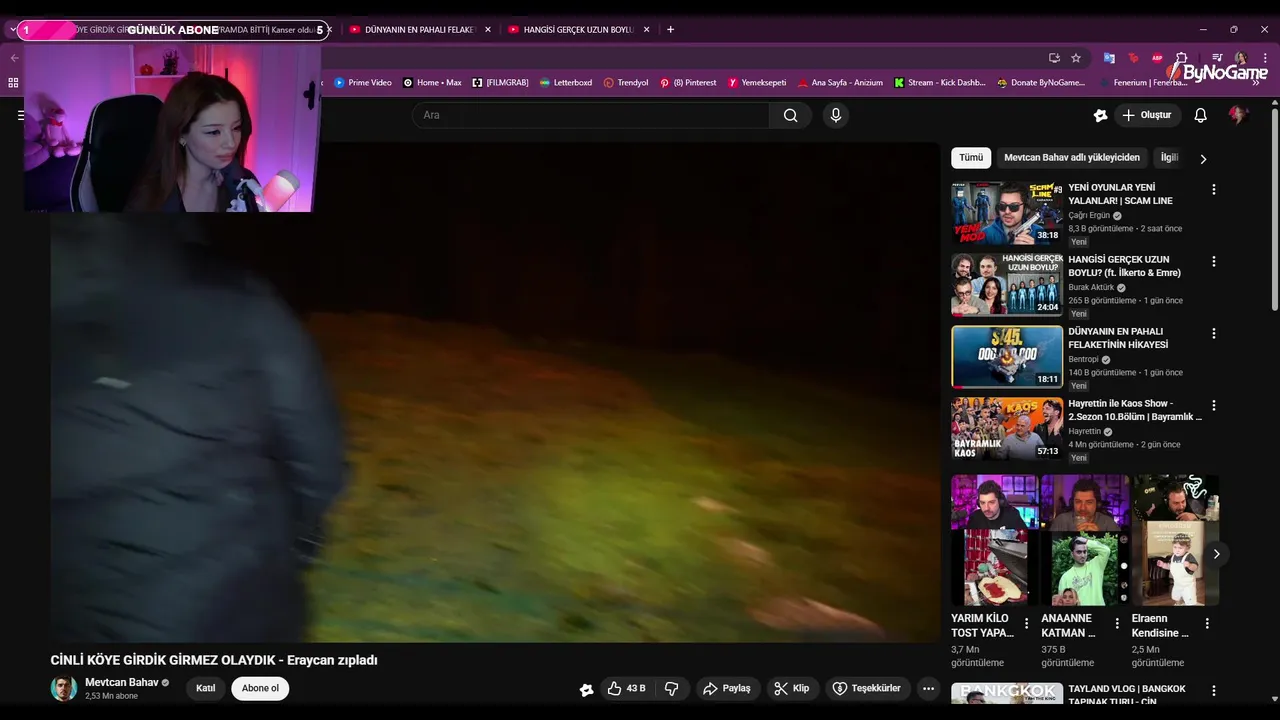Click the install app icon in address bar

1054,58
